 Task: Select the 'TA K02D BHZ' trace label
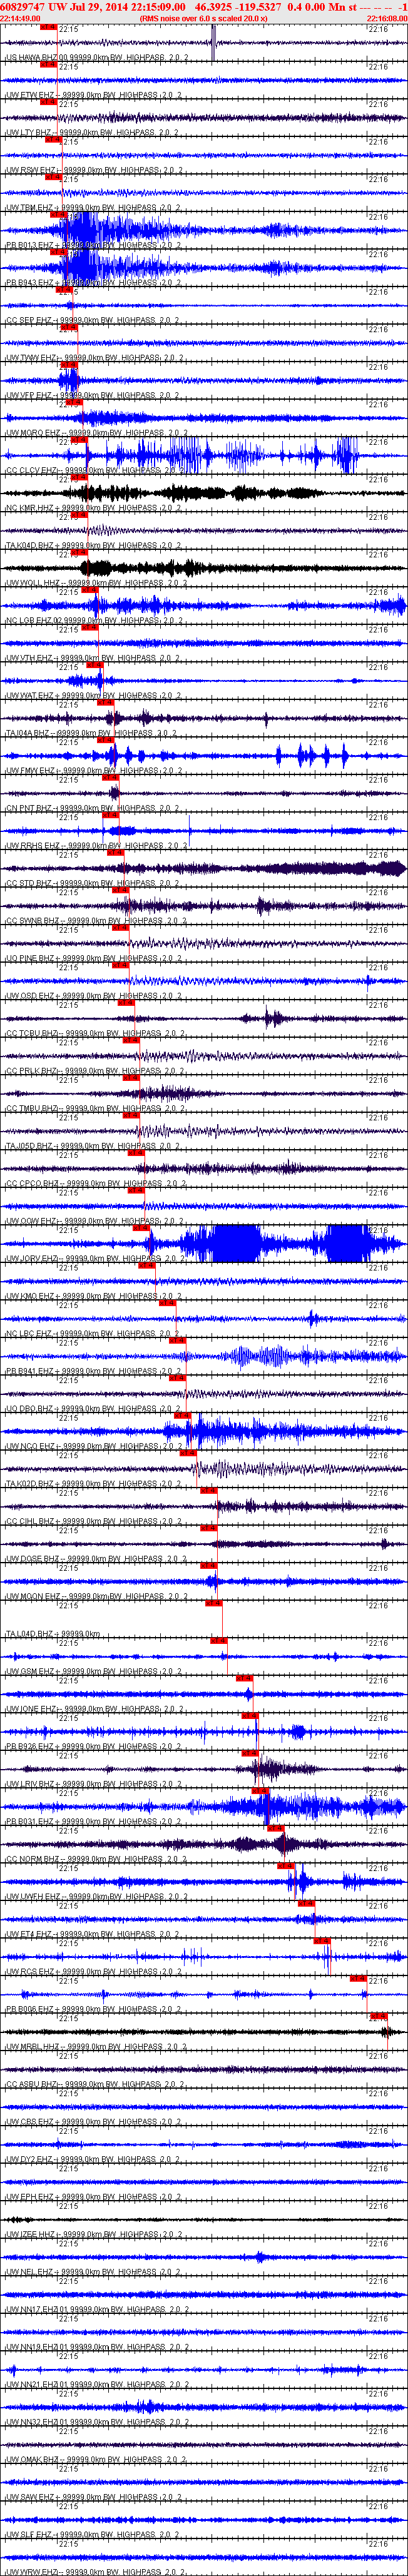[29, 1484]
